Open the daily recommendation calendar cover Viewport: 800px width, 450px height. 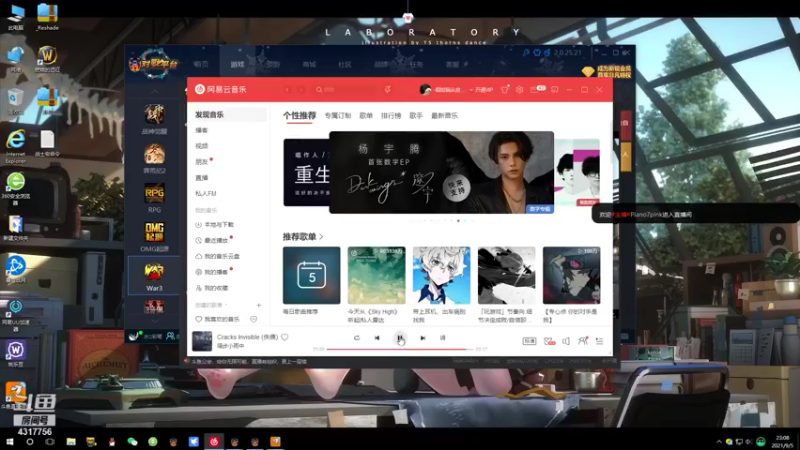(311, 276)
